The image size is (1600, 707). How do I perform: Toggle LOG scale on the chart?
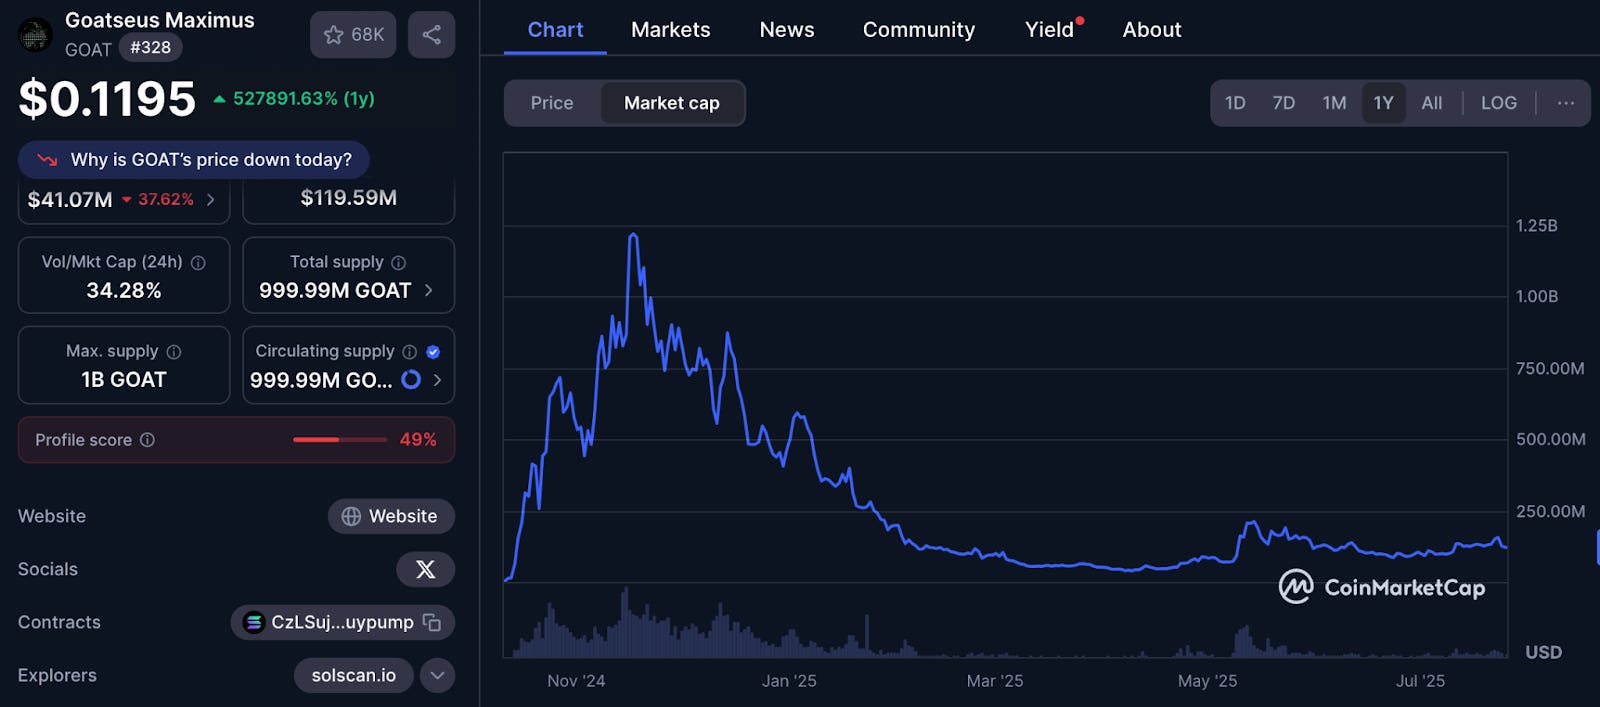(1499, 103)
